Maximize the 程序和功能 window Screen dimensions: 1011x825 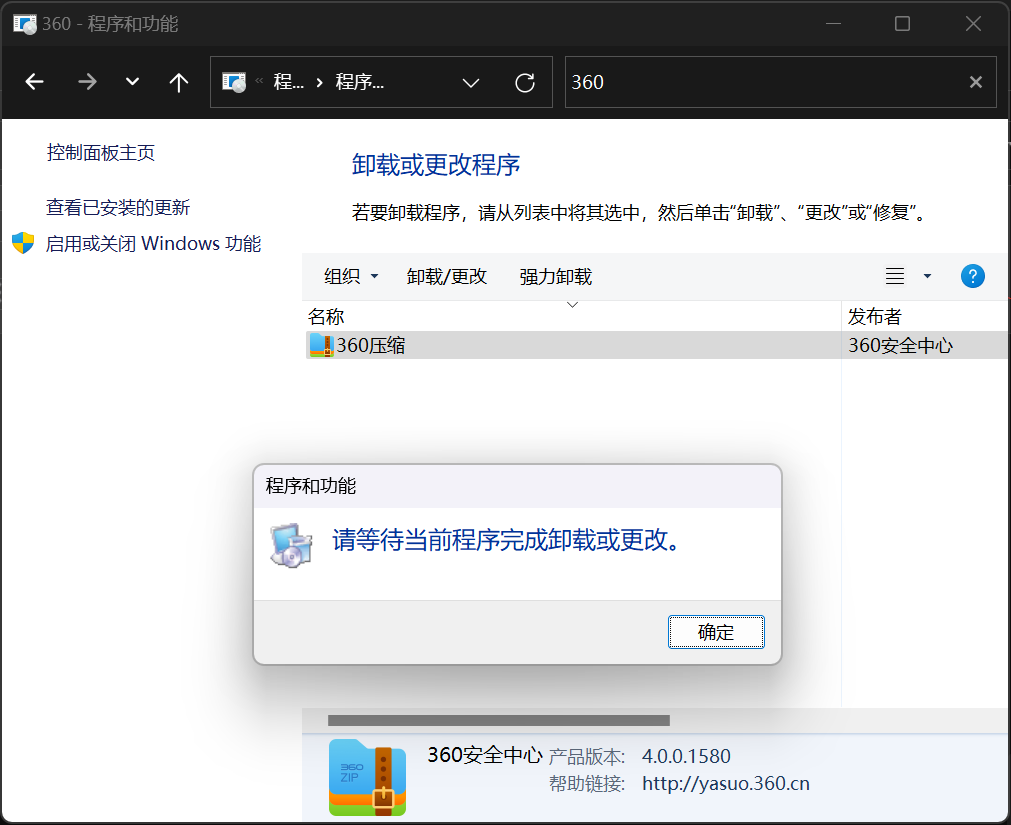coord(902,24)
